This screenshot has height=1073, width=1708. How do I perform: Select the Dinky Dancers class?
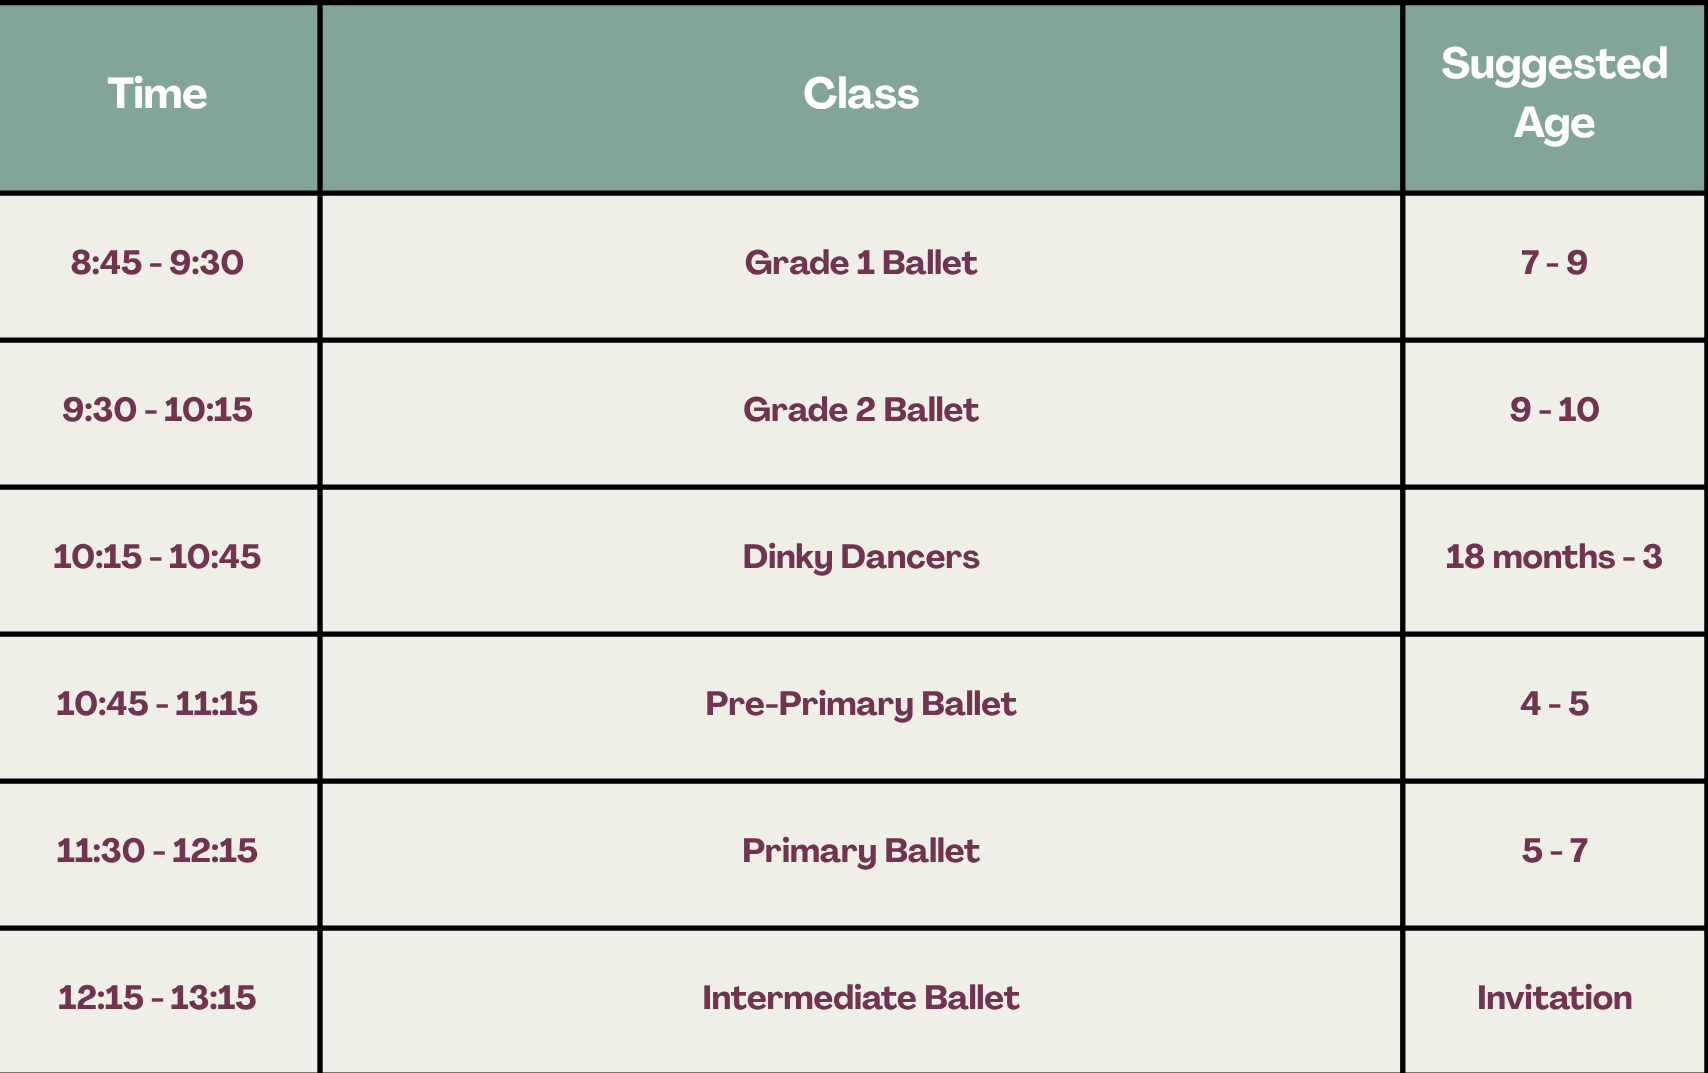tap(861, 557)
